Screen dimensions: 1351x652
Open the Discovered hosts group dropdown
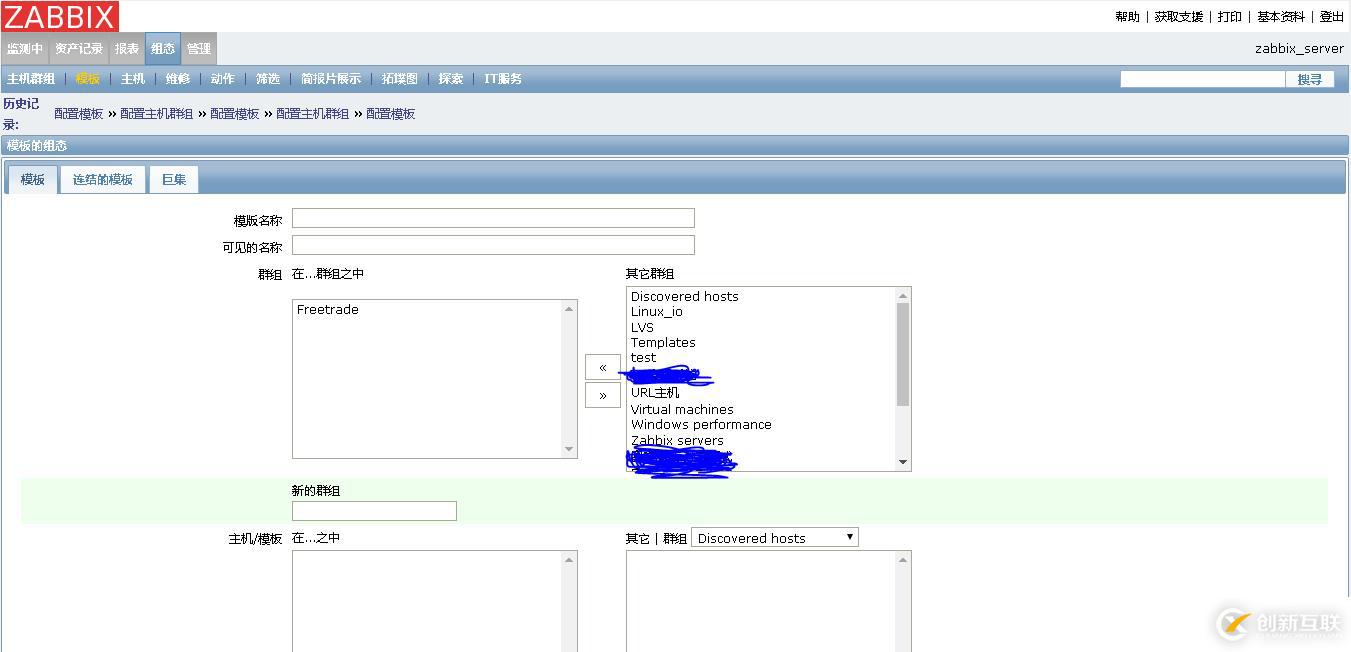tap(775, 537)
